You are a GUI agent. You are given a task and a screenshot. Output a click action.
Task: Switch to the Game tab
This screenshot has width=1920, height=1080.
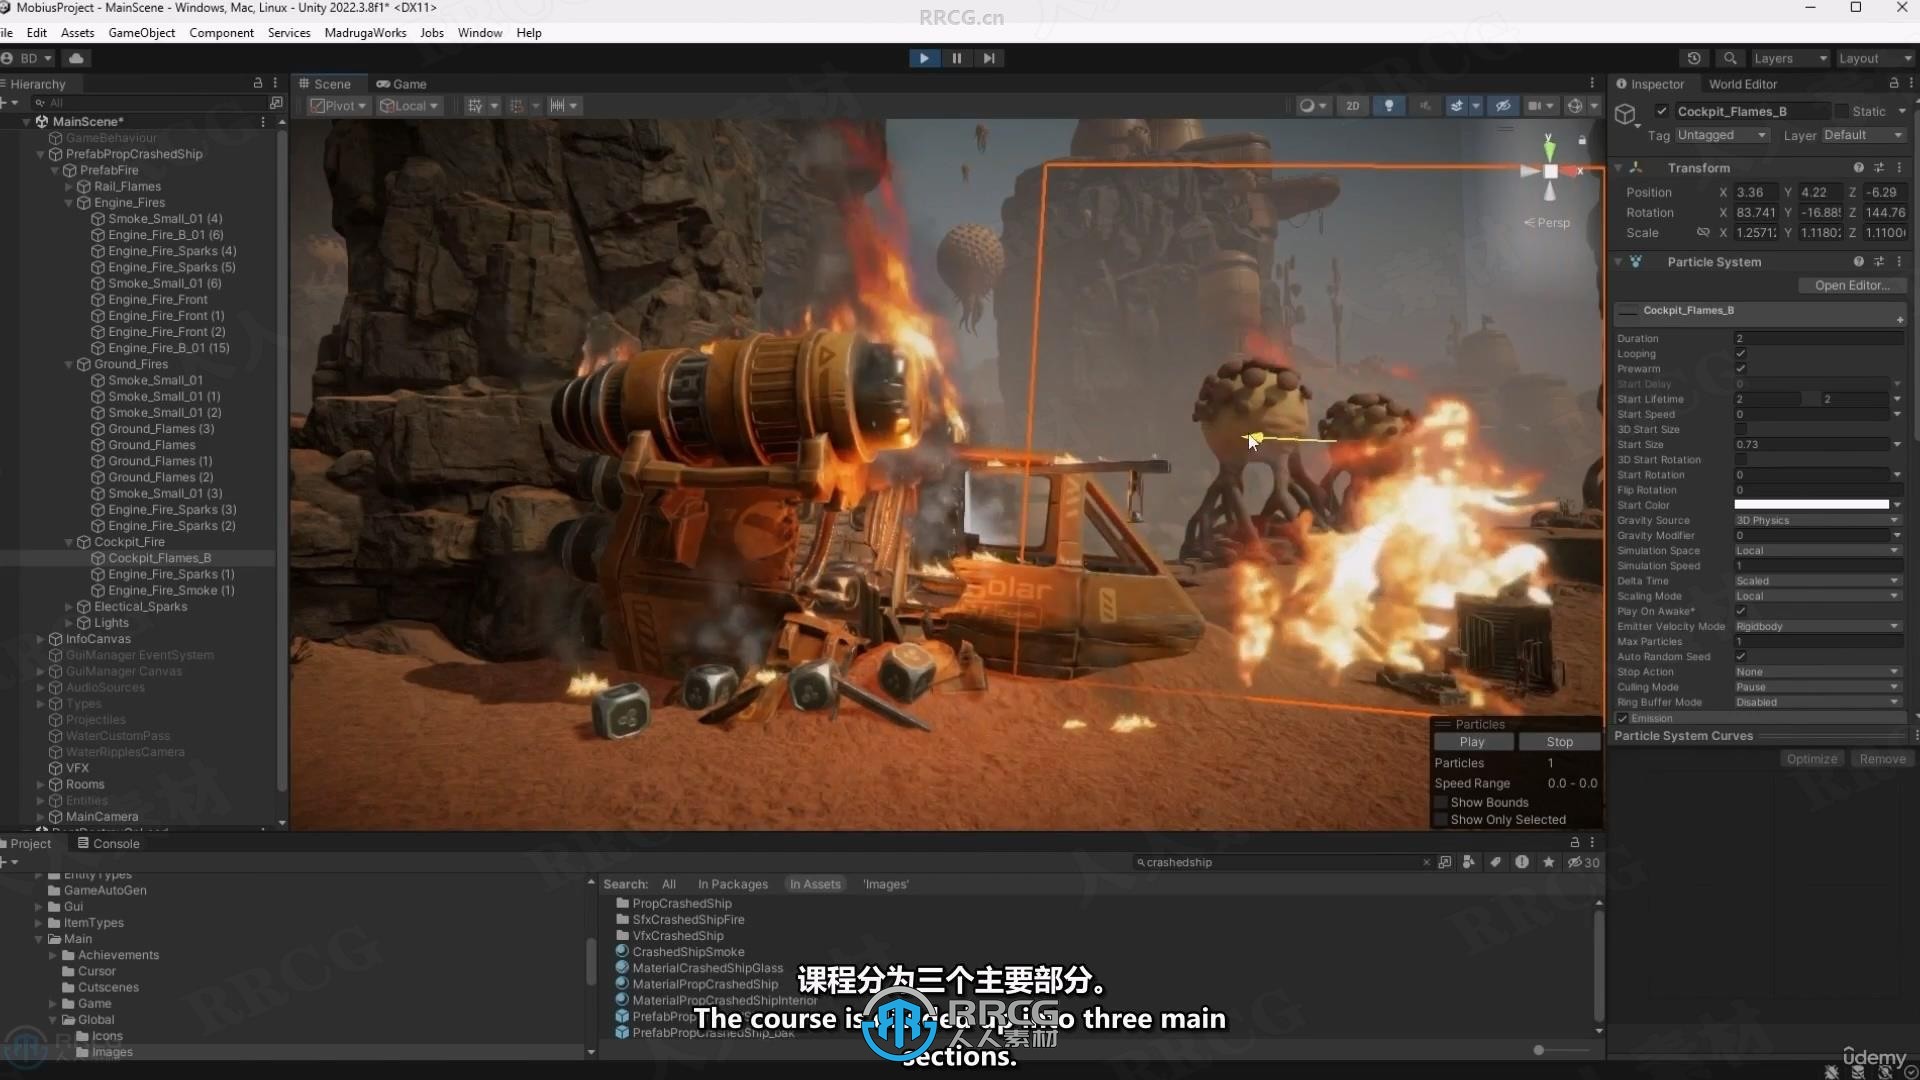(401, 84)
